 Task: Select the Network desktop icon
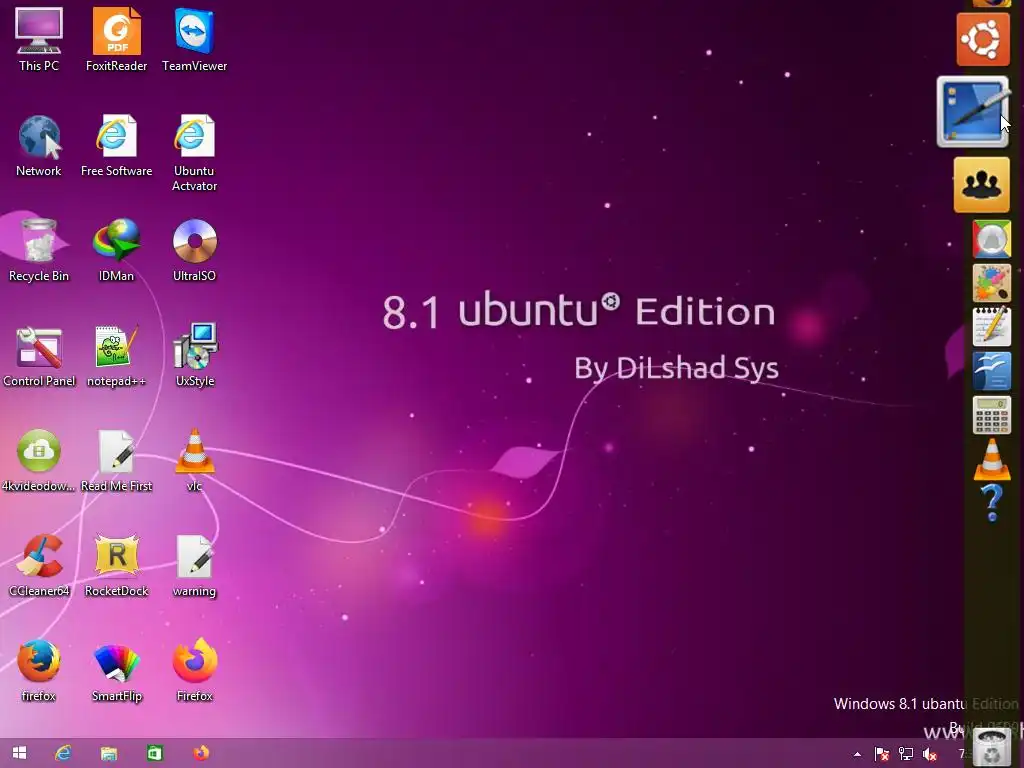coord(39,145)
